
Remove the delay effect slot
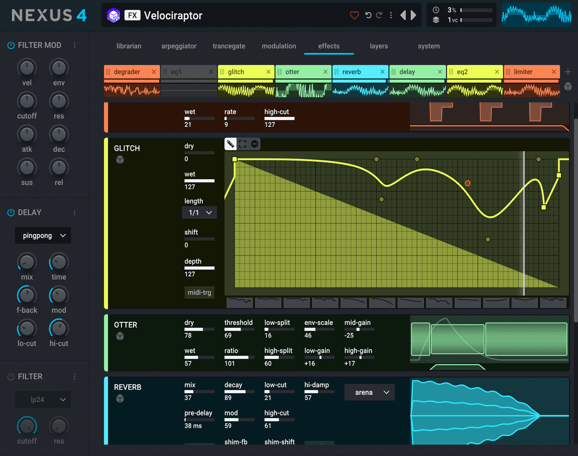click(x=440, y=72)
